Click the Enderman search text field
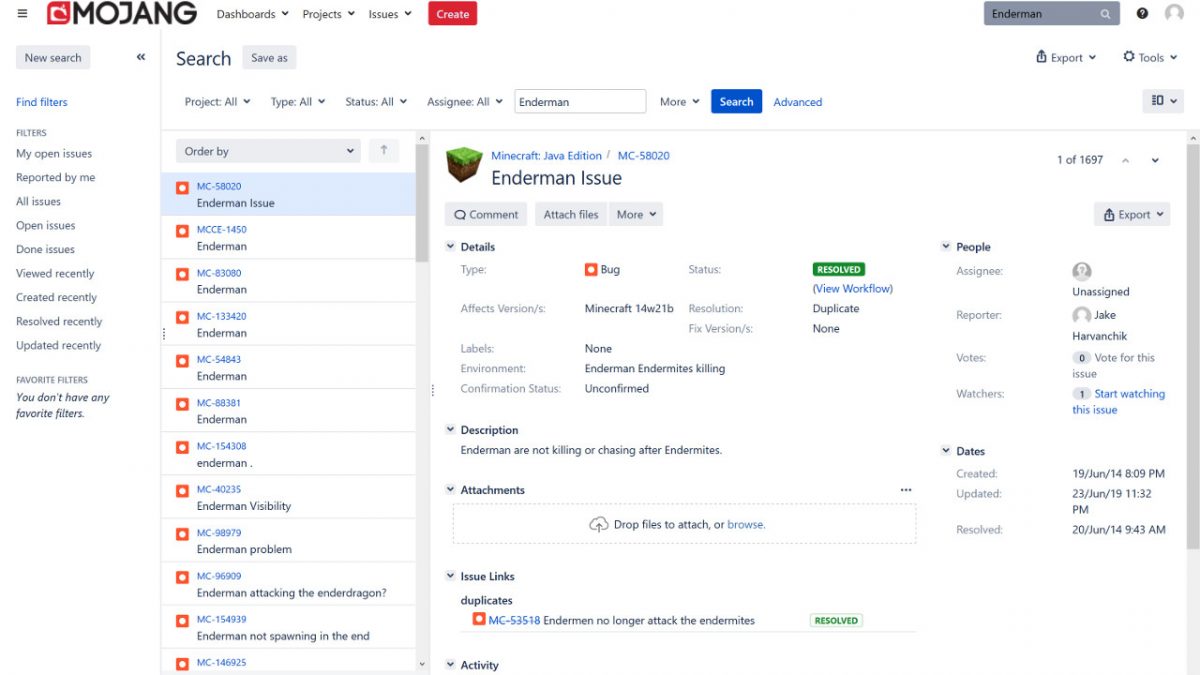Image resolution: width=1200 pixels, height=675 pixels. (580, 102)
